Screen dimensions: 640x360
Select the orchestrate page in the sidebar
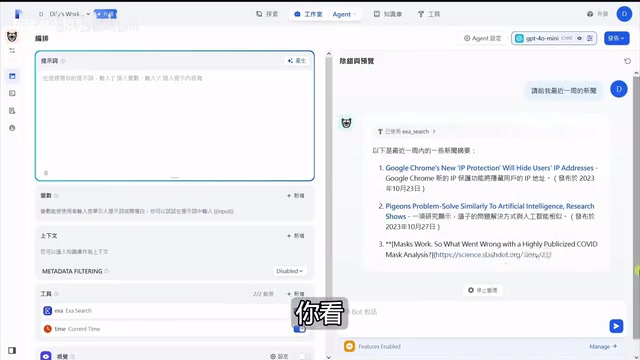coord(12,76)
